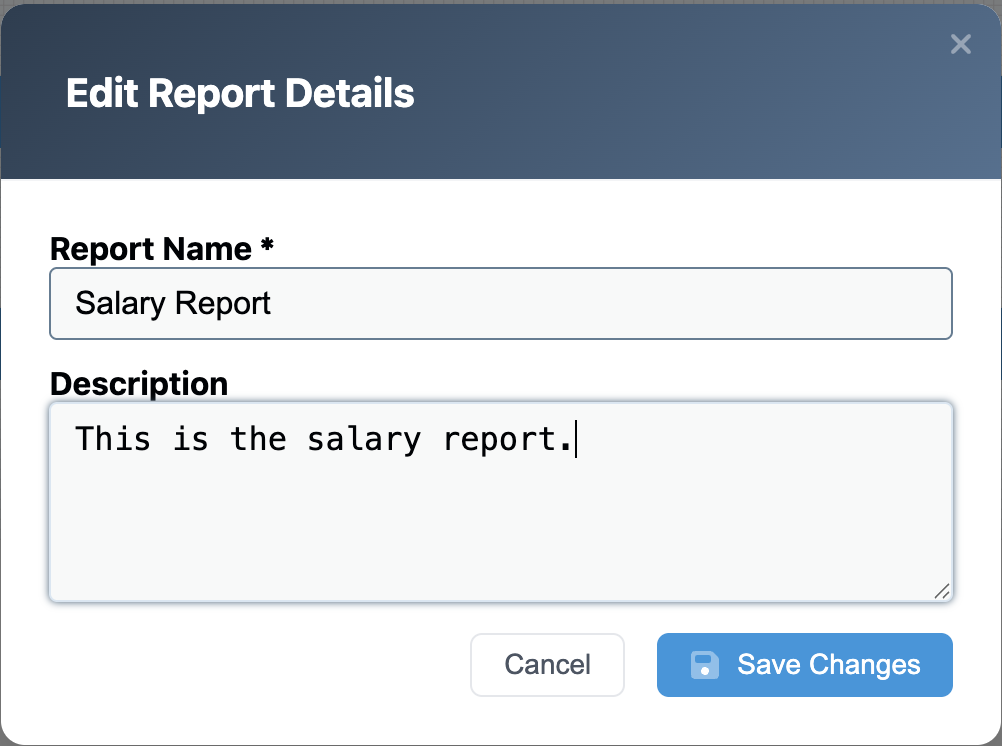This screenshot has width=1002, height=746.
Task: Select the Salary Report text field
Action: coord(500,303)
